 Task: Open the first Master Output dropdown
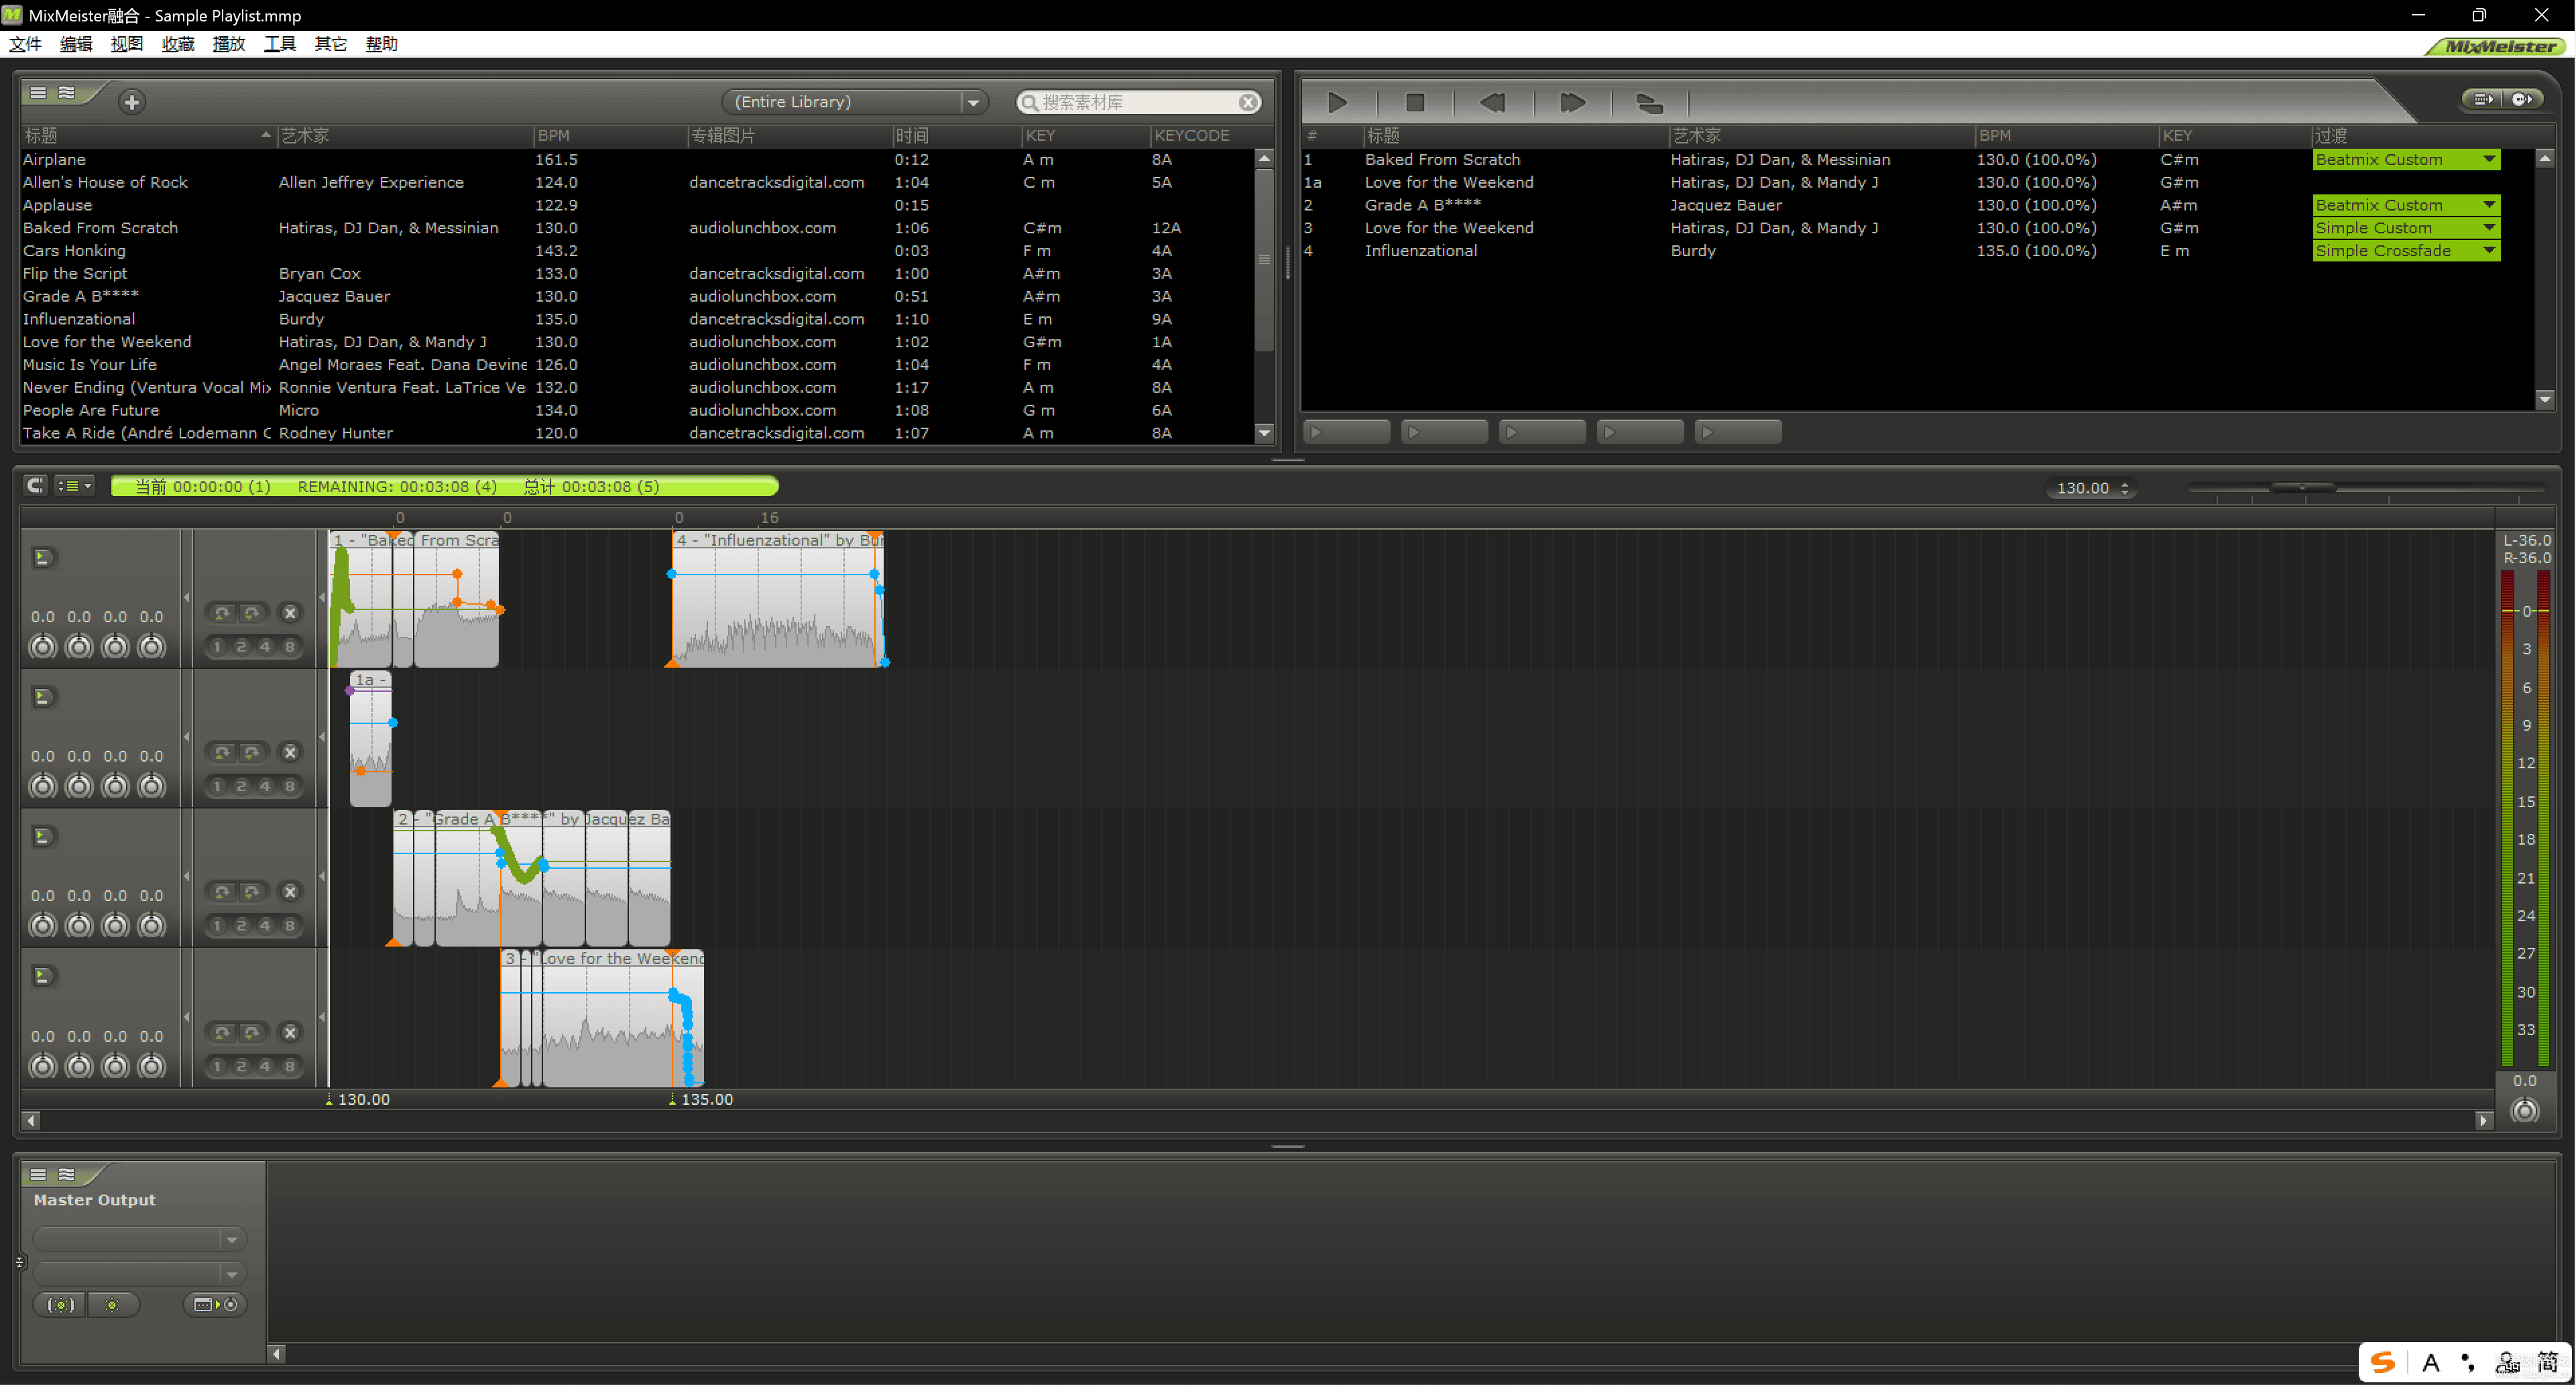click(139, 1239)
